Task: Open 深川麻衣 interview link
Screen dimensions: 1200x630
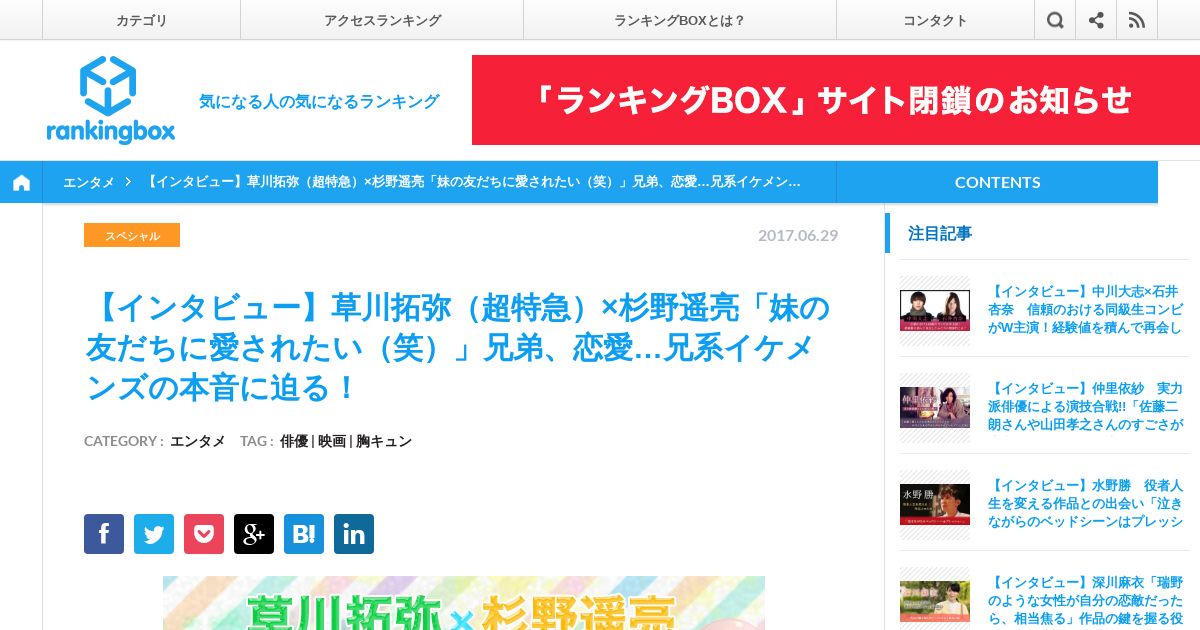Action: click(x=1085, y=599)
